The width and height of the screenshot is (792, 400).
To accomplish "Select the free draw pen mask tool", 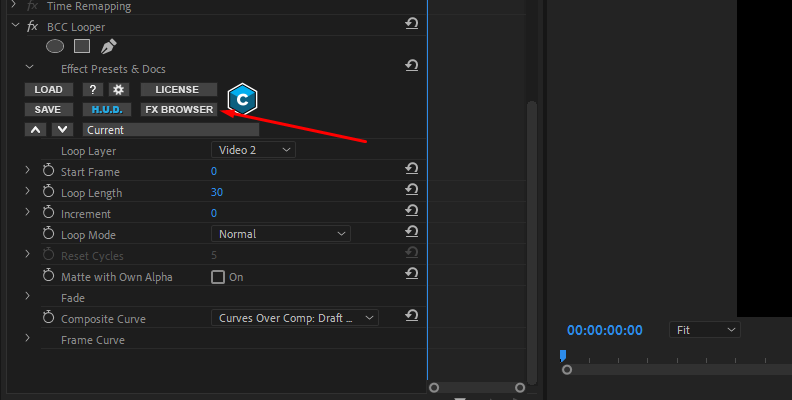I will (109, 46).
